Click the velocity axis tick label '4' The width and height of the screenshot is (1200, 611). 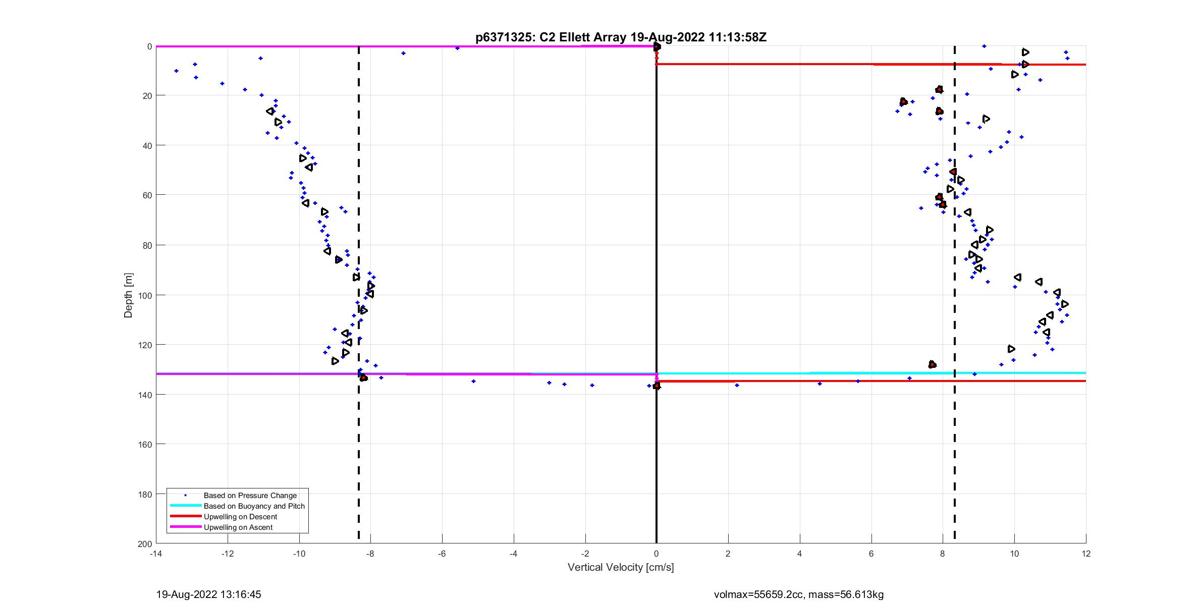[800, 552]
